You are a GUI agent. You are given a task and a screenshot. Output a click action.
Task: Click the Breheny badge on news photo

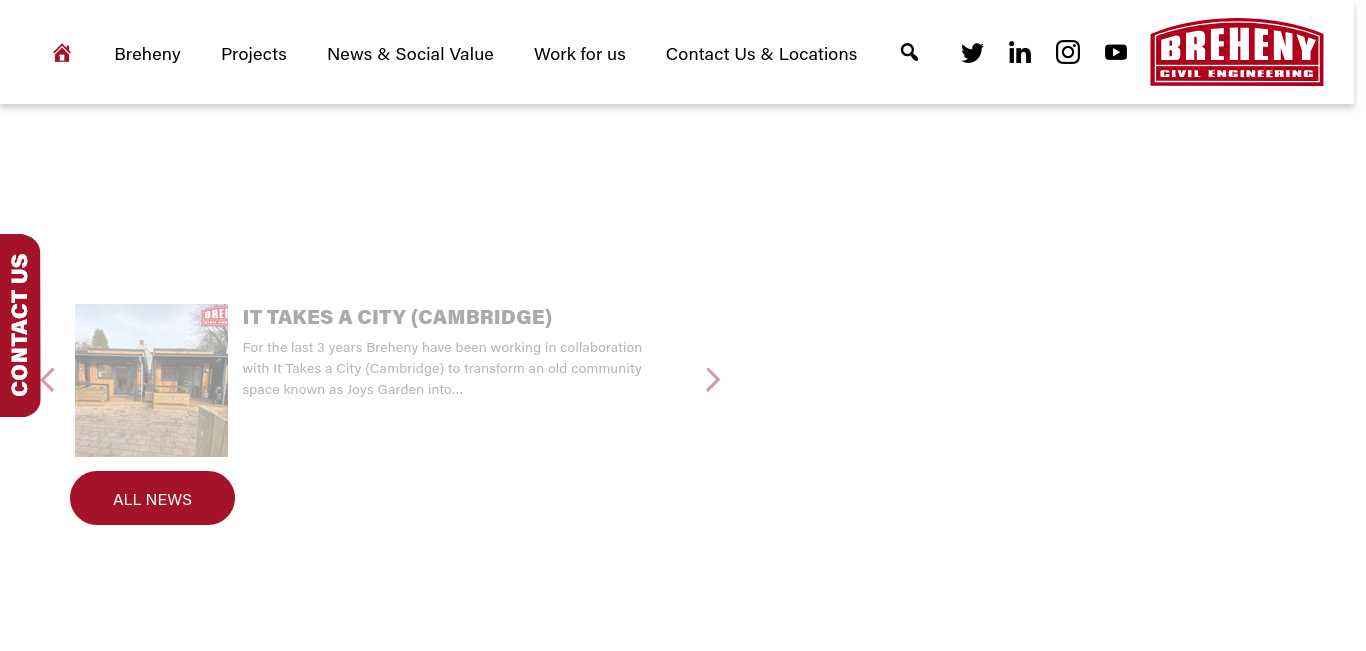[215, 315]
